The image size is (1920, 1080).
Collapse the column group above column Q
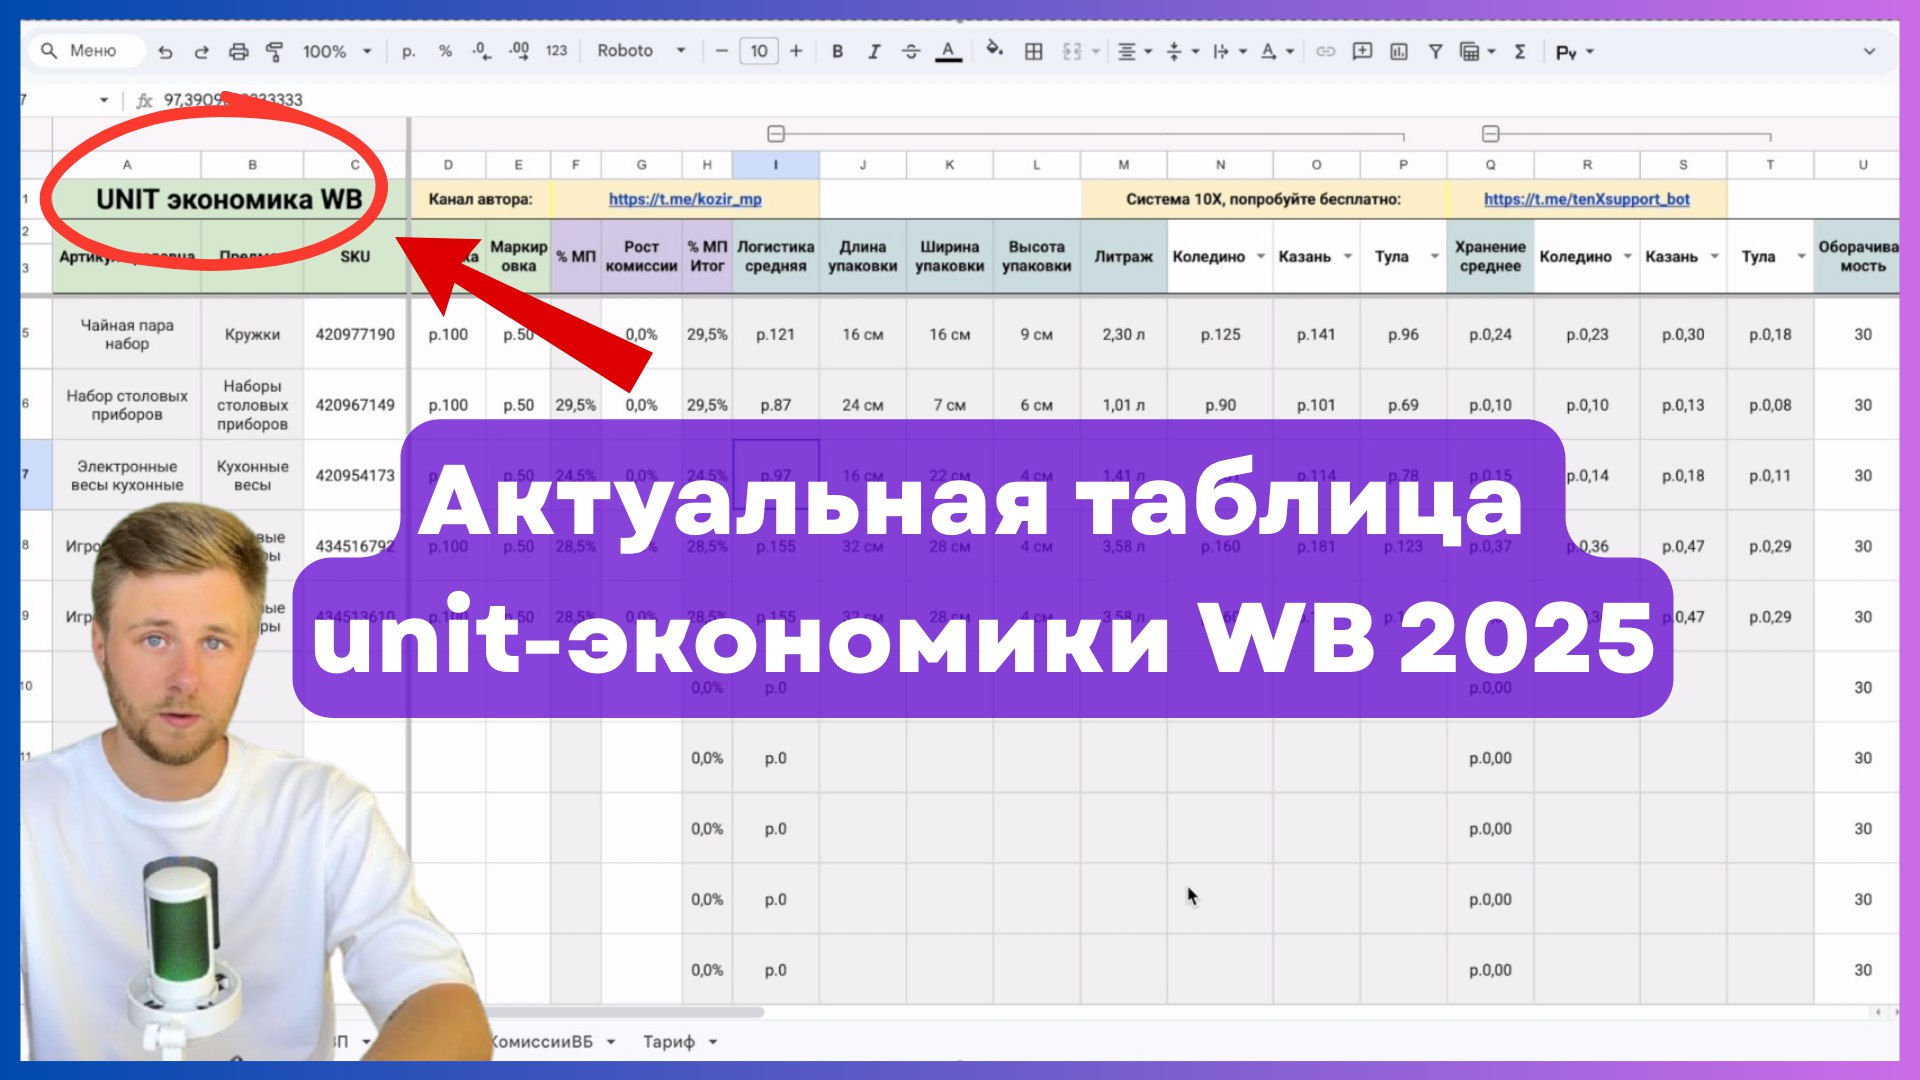pos(1491,134)
